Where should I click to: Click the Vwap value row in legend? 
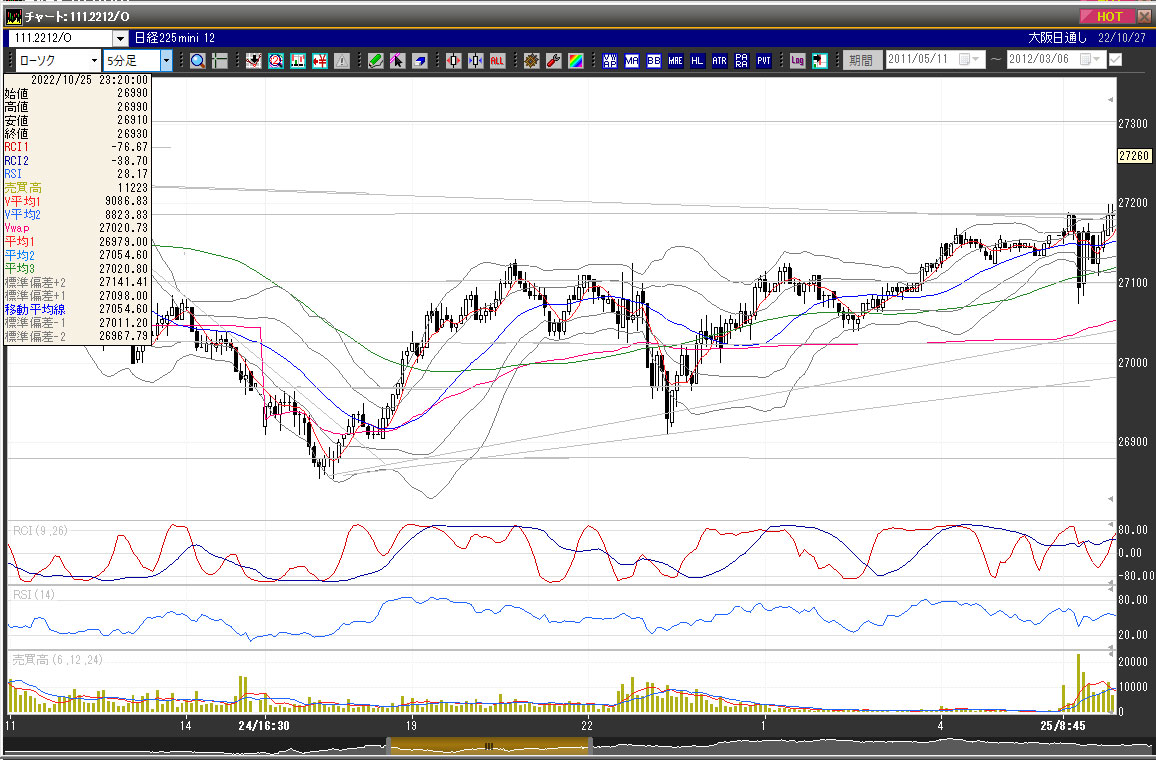tap(77, 228)
